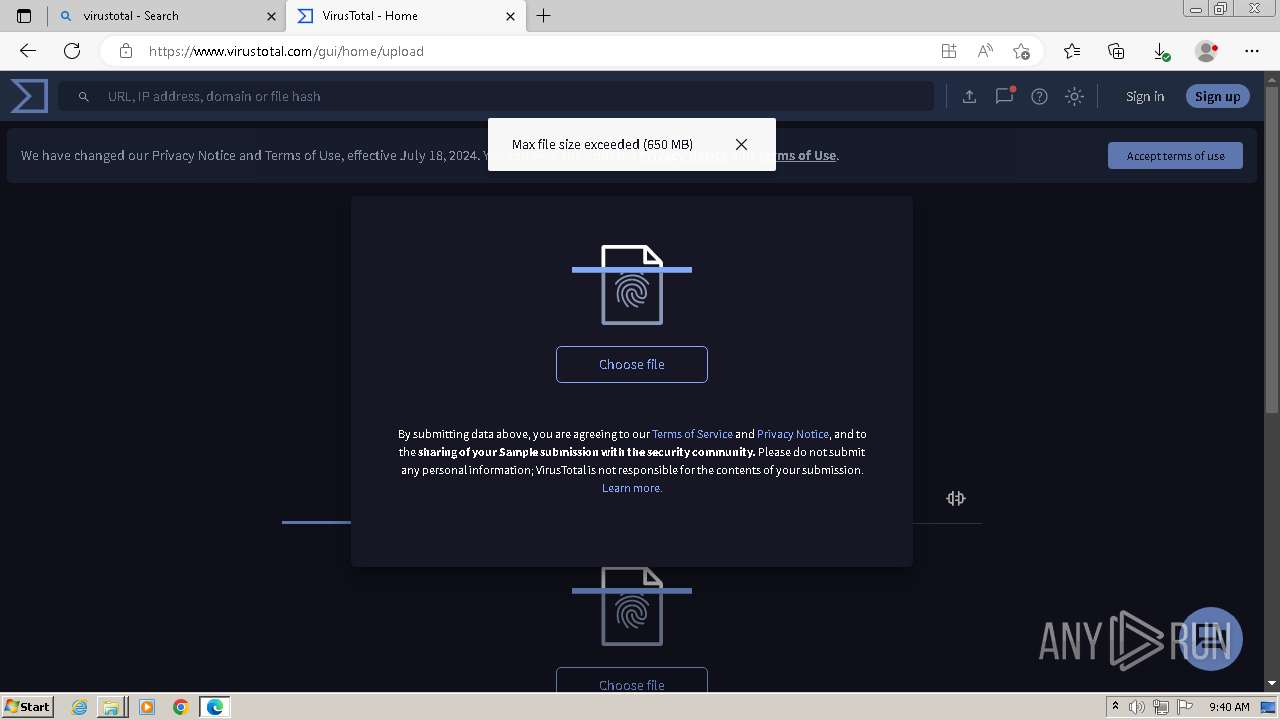Click the Sign up button

pyautogui.click(x=1217, y=96)
